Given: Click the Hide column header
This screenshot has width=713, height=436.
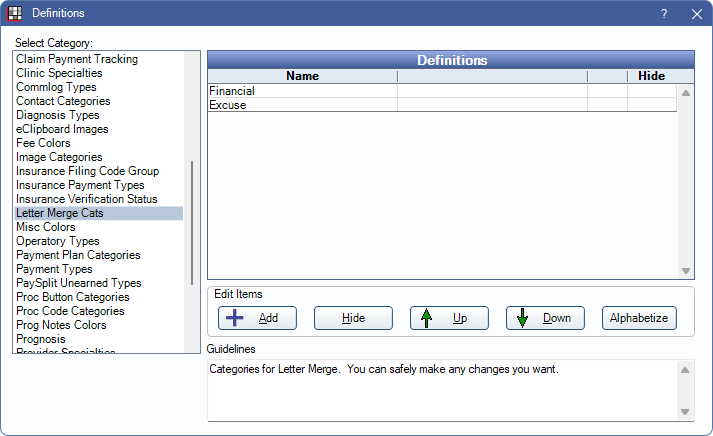Looking at the screenshot, I should tap(651, 76).
